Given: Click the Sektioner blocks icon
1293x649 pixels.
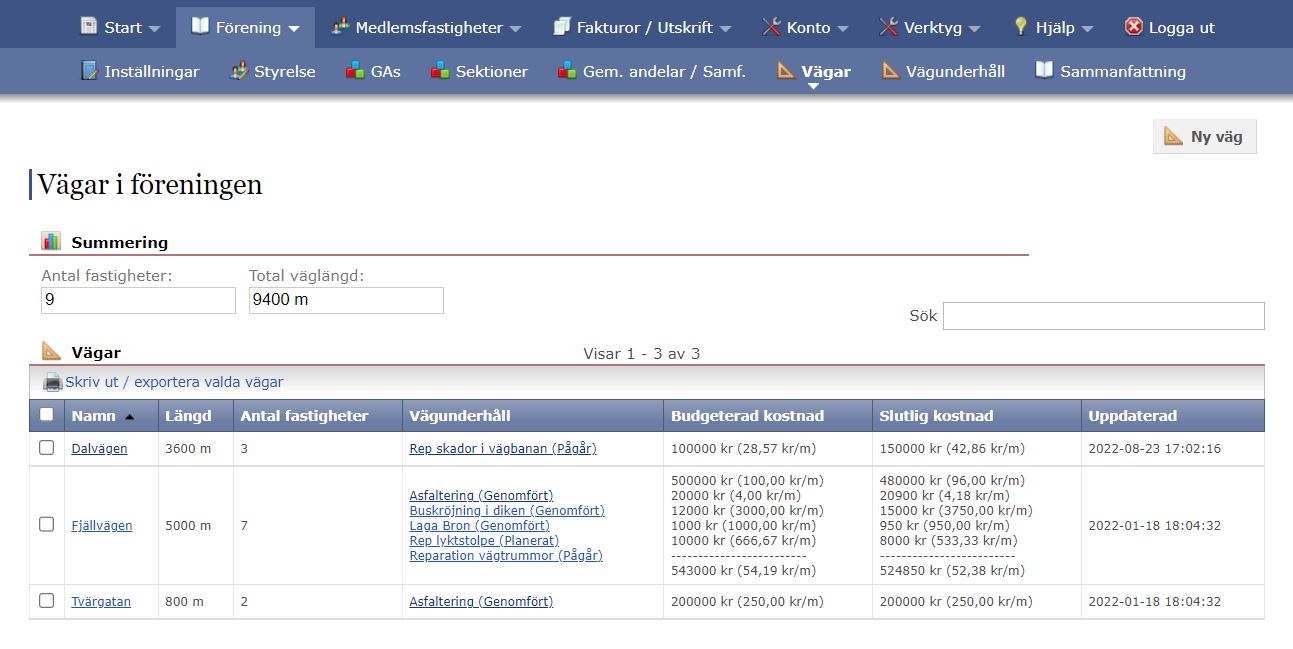Looking at the screenshot, I should pos(440,71).
